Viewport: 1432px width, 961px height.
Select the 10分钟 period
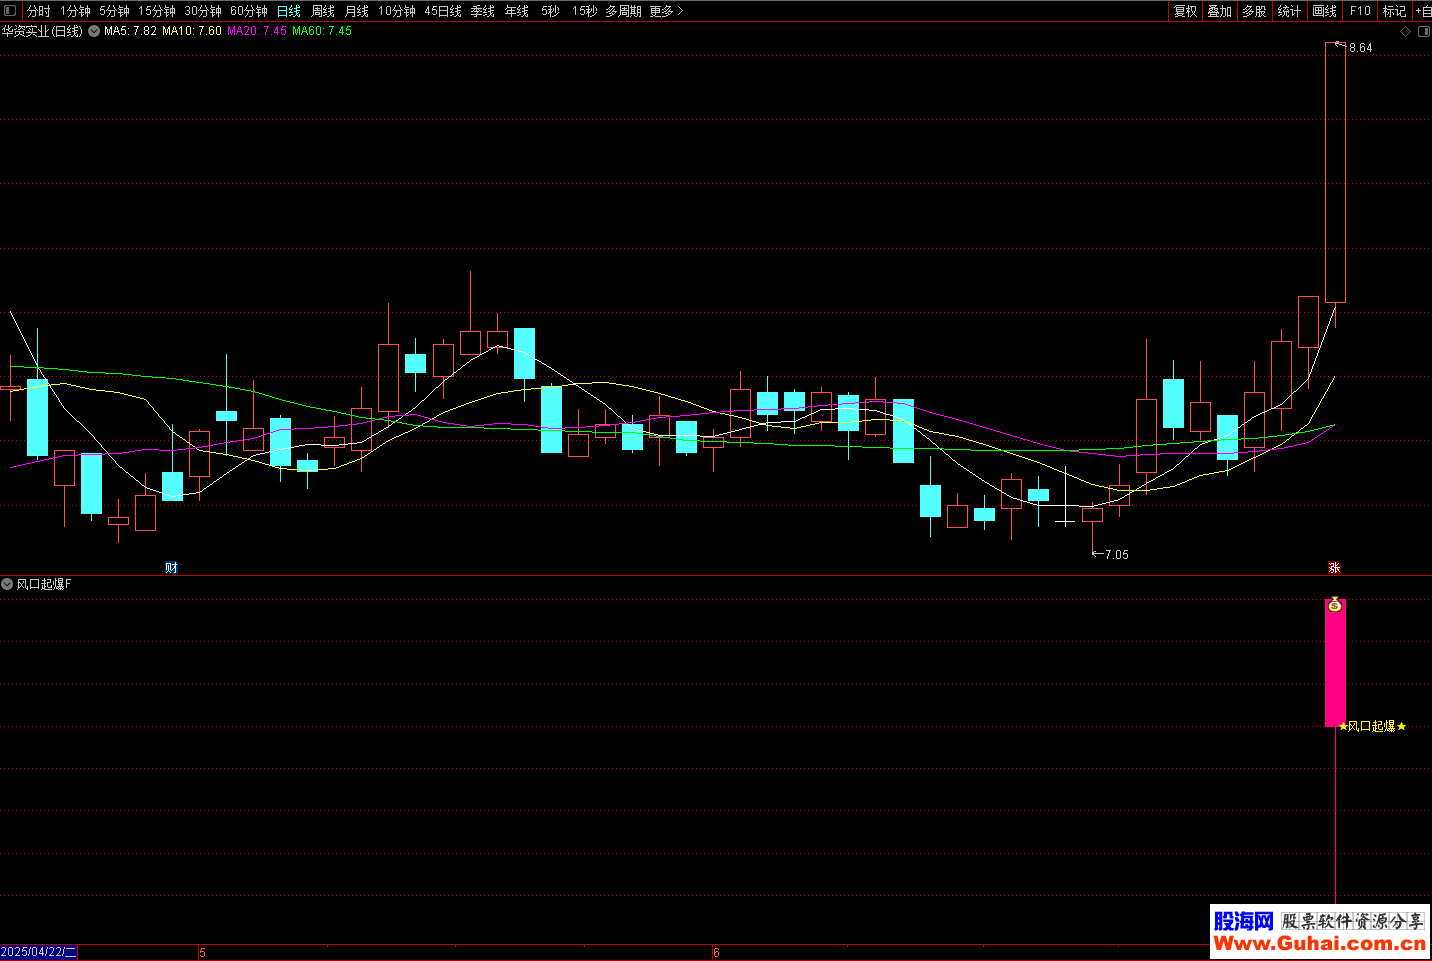tap(397, 11)
